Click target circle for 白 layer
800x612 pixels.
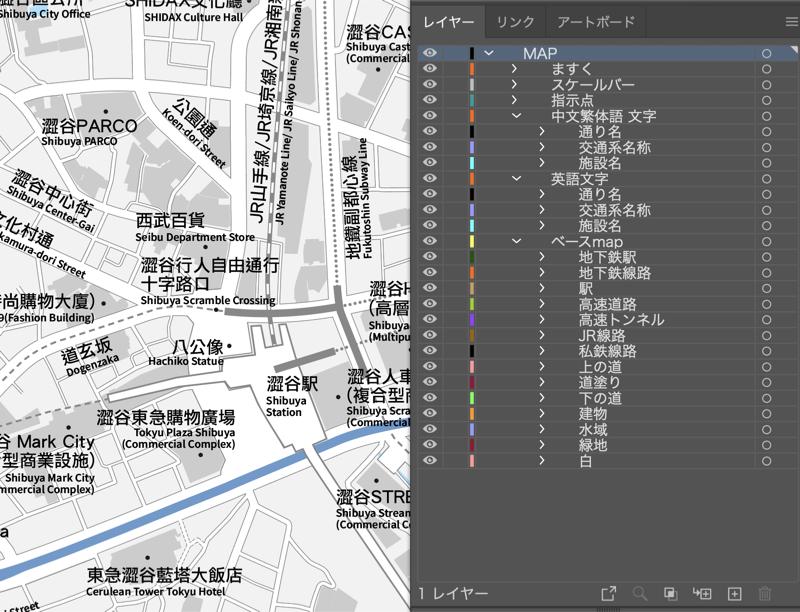[x=766, y=461]
